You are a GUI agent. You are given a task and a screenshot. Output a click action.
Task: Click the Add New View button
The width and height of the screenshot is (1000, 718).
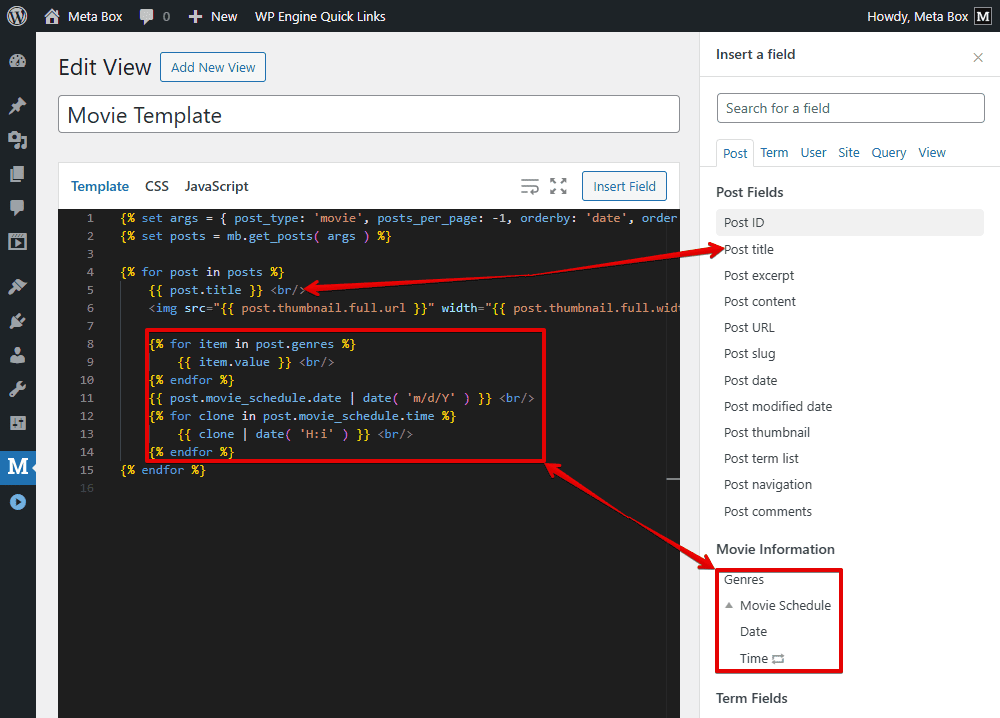click(212, 67)
